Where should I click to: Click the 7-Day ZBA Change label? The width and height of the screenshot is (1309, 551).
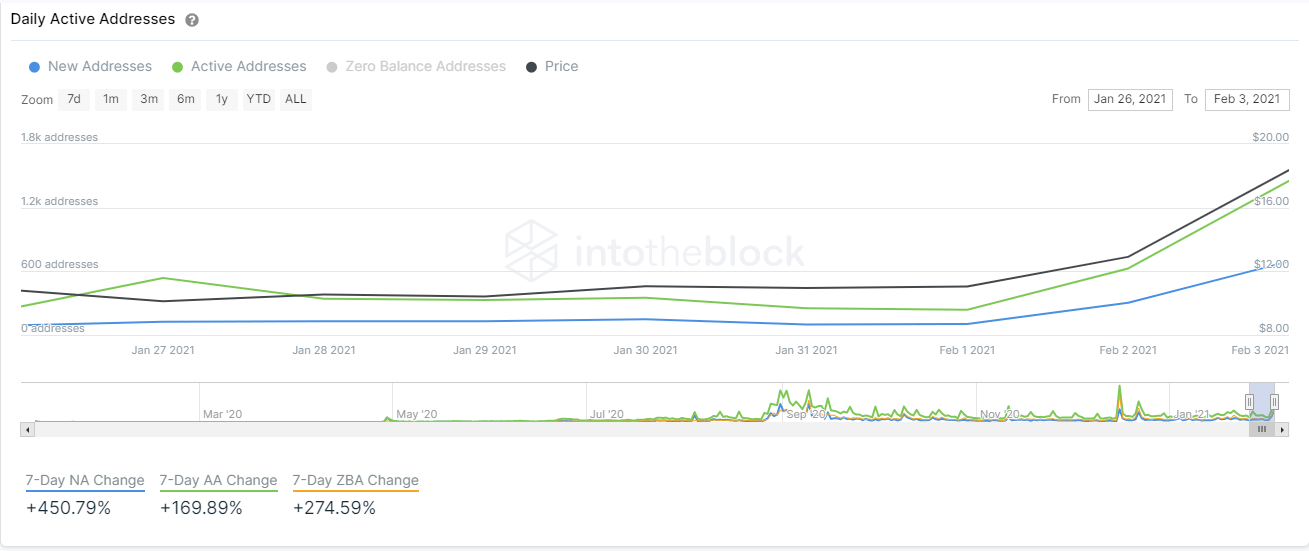(x=356, y=481)
